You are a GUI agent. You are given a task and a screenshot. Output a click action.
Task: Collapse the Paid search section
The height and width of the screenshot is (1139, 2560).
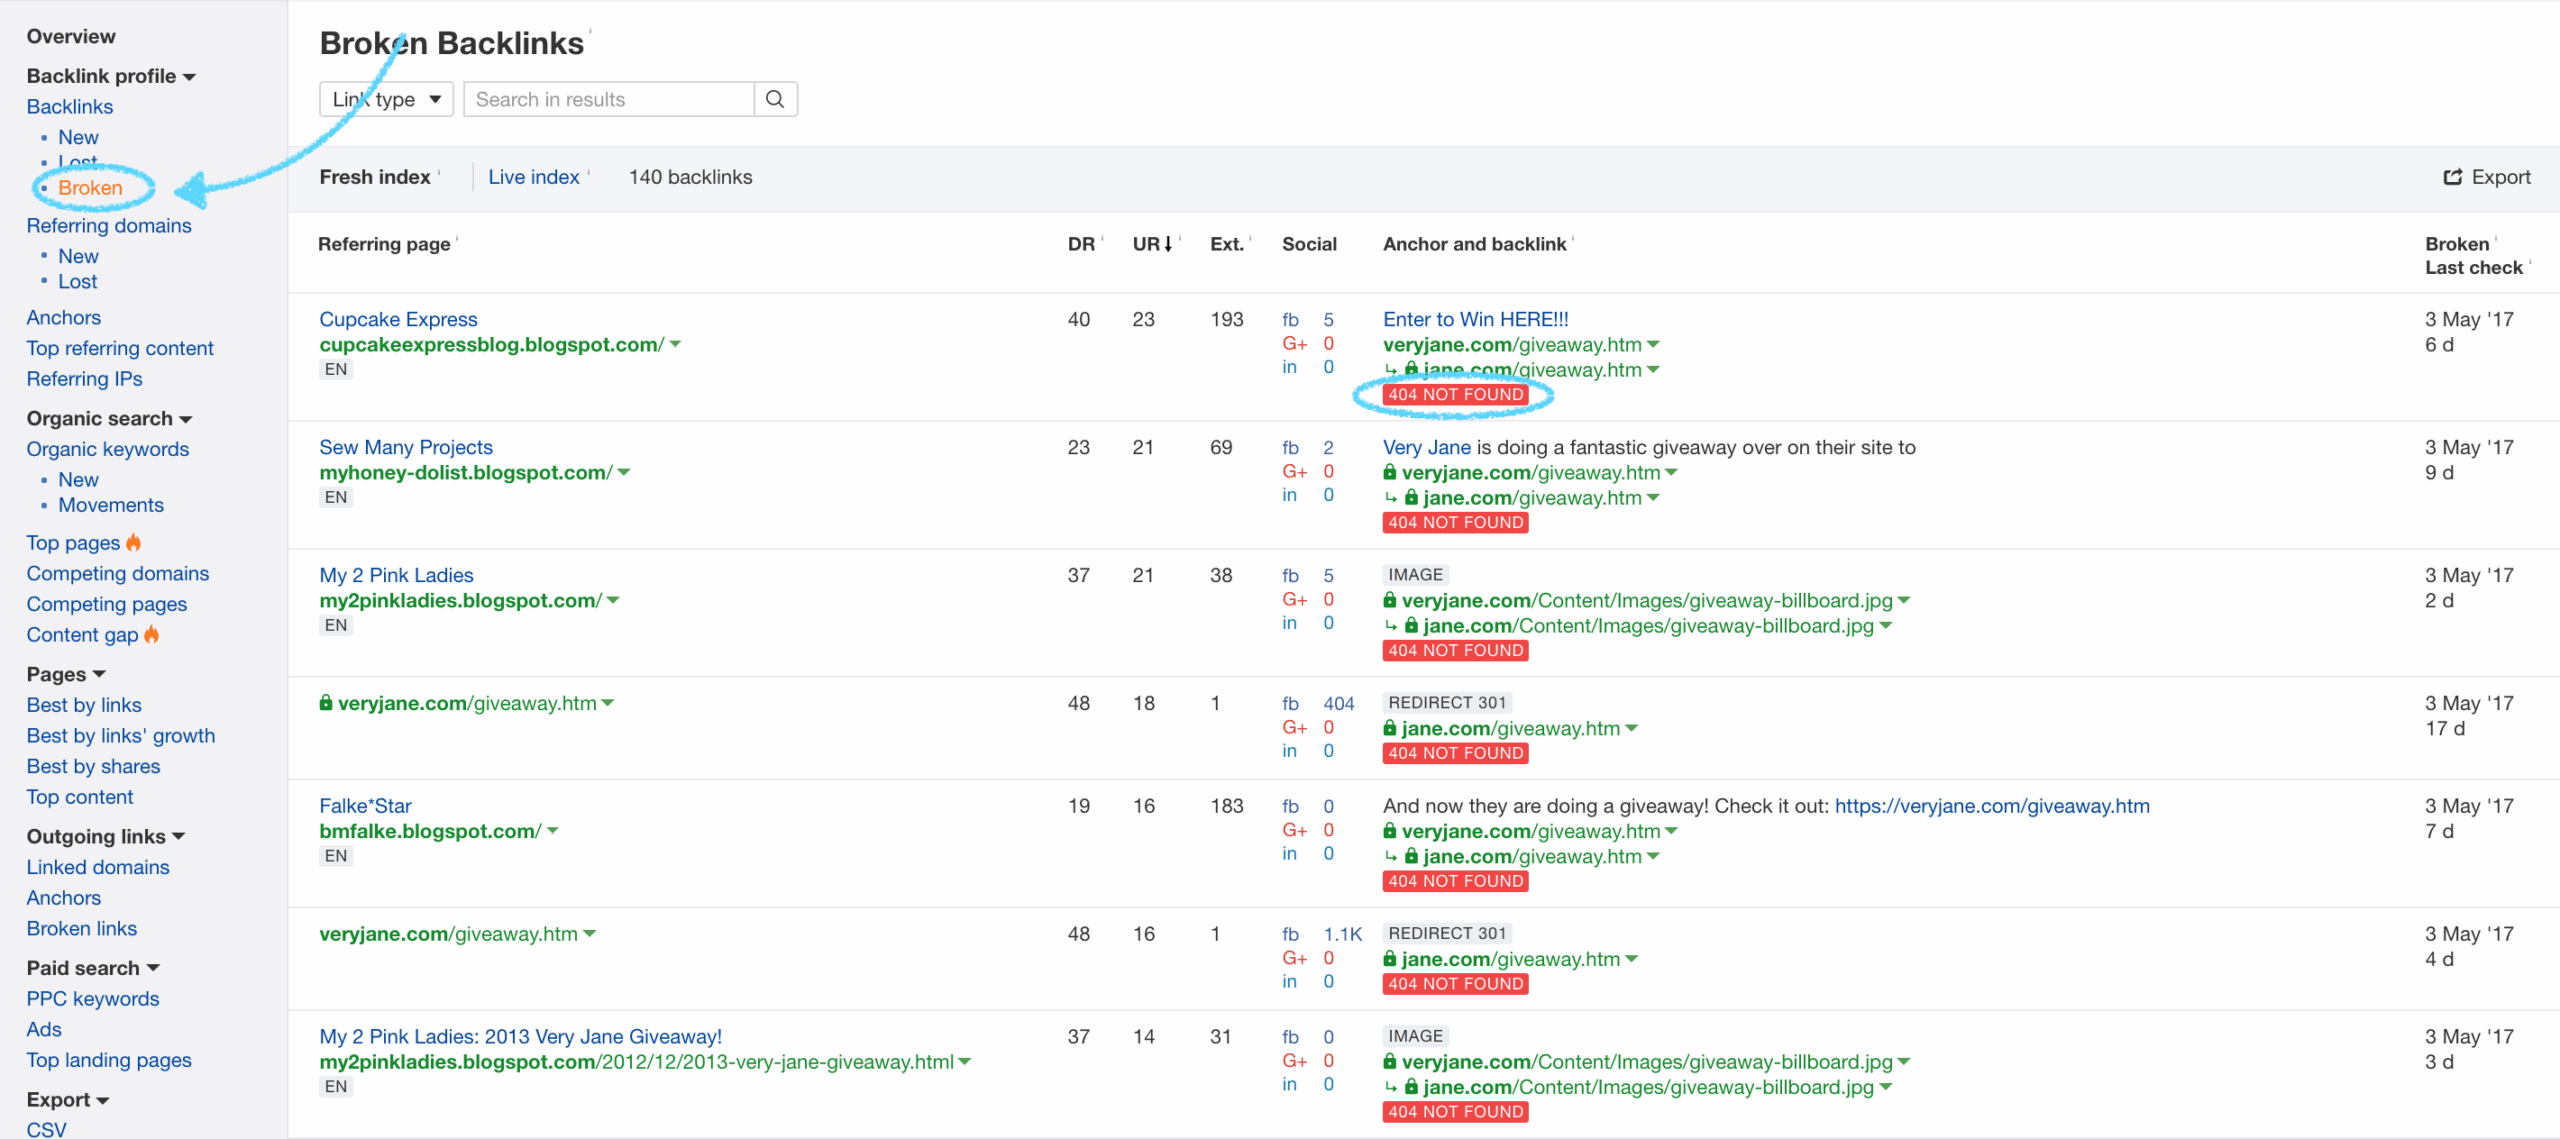tap(93, 967)
